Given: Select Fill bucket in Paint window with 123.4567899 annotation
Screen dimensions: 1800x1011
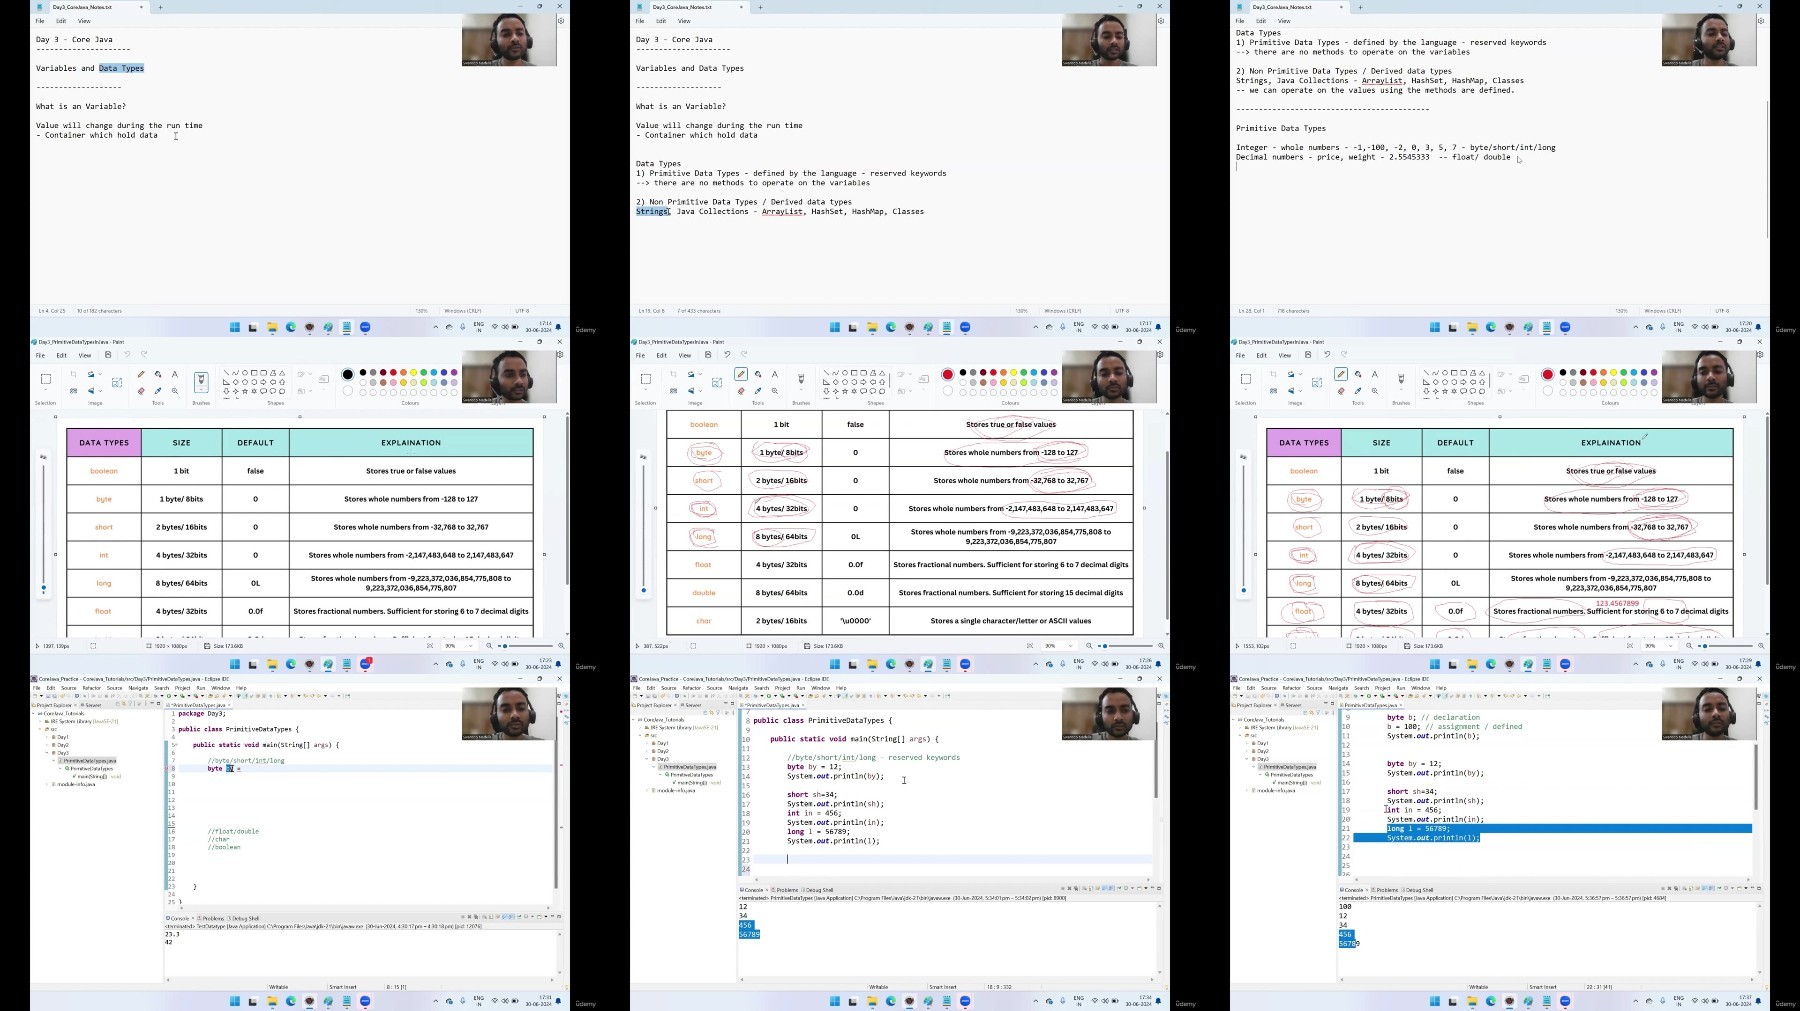Looking at the screenshot, I should coord(1358,374).
